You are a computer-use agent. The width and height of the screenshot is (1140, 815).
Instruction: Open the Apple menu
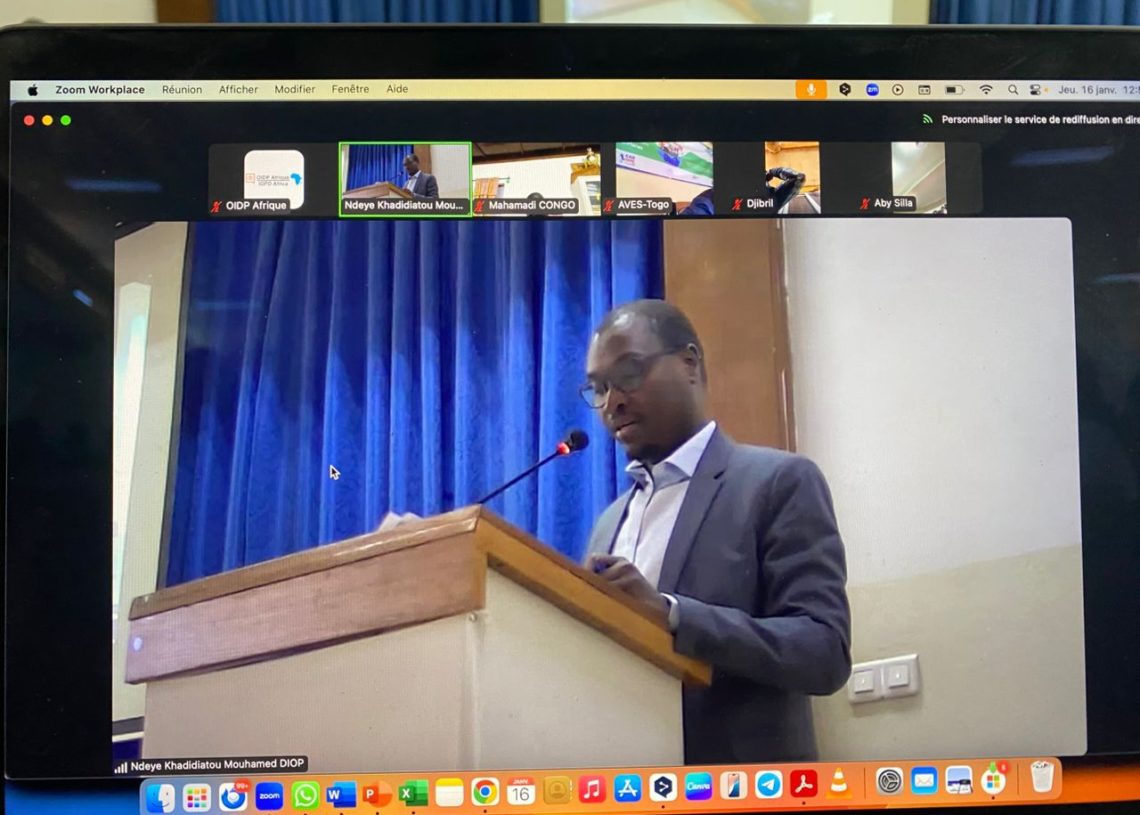tap(32, 90)
